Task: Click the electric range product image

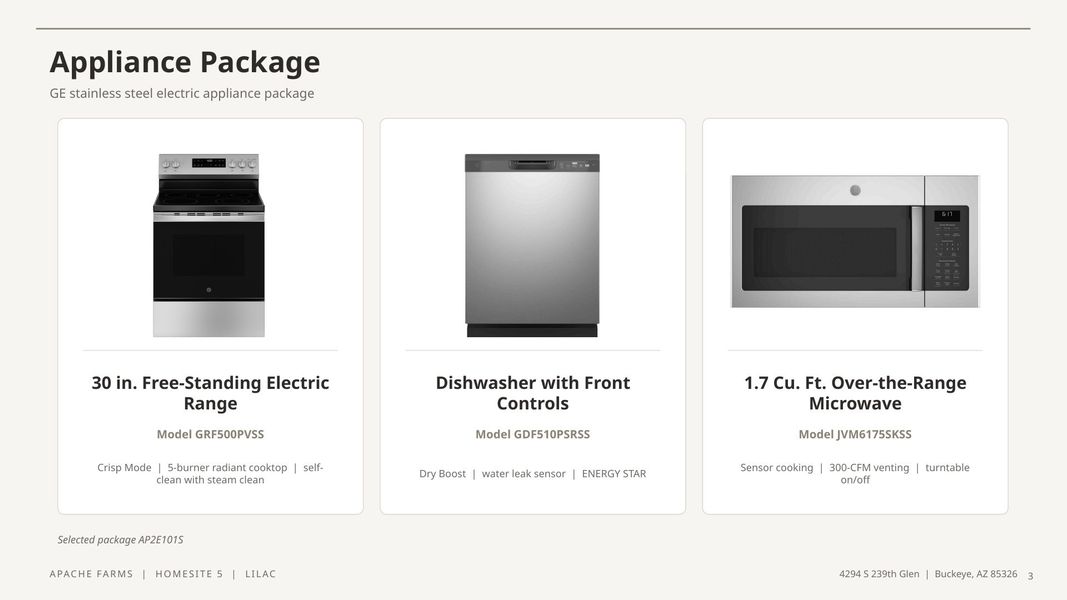Action: click(209, 245)
